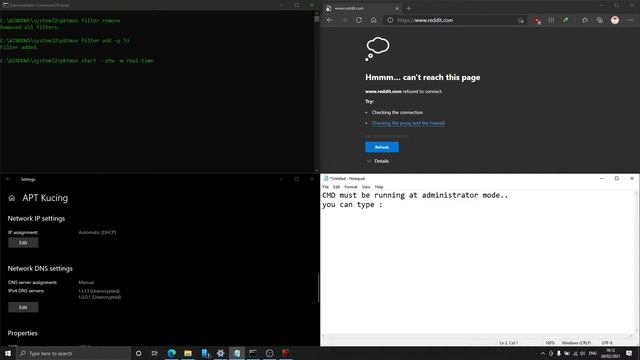640x360 pixels.
Task: Open Notepad View menu
Action: click(366, 187)
